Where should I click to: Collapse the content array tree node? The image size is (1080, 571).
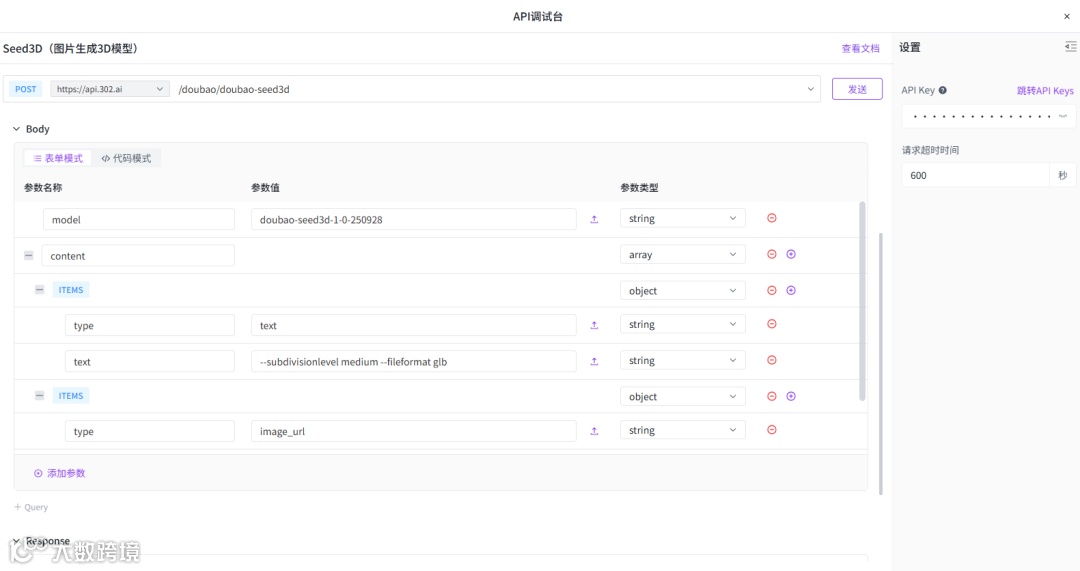click(28, 256)
